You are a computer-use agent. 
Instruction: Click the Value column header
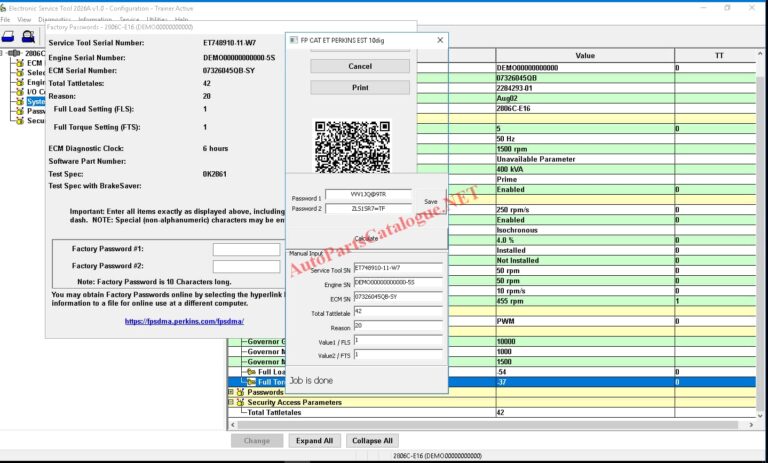(x=585, y=56)
